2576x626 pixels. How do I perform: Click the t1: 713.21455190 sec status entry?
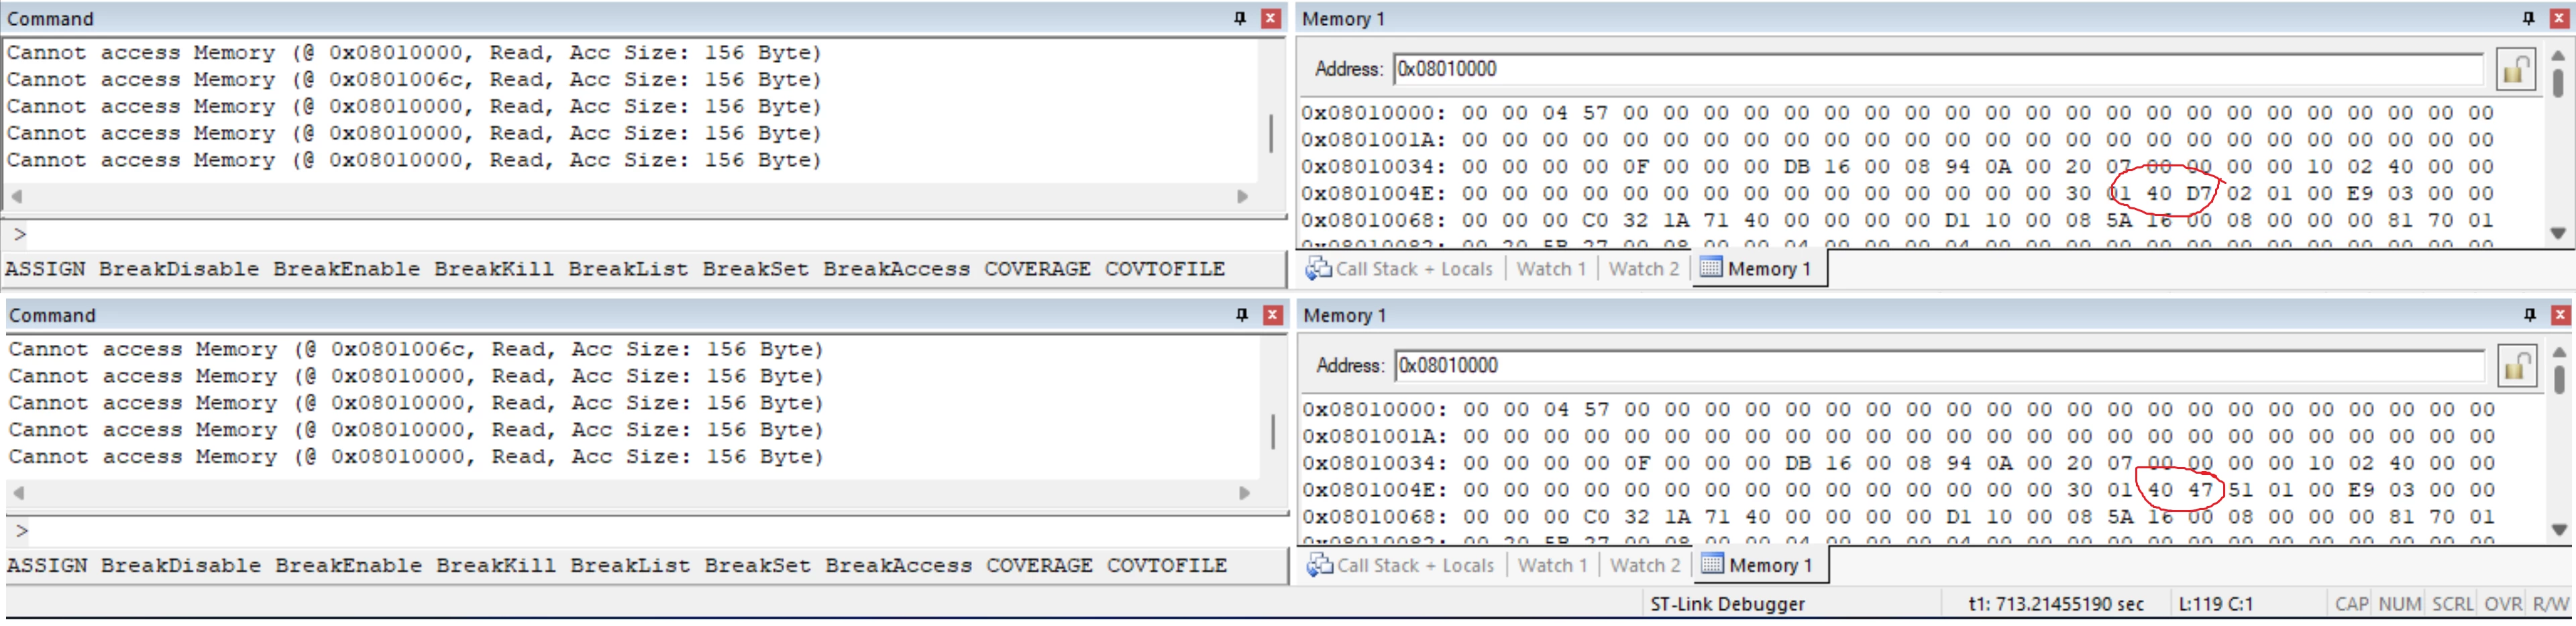pos(2056,605)
